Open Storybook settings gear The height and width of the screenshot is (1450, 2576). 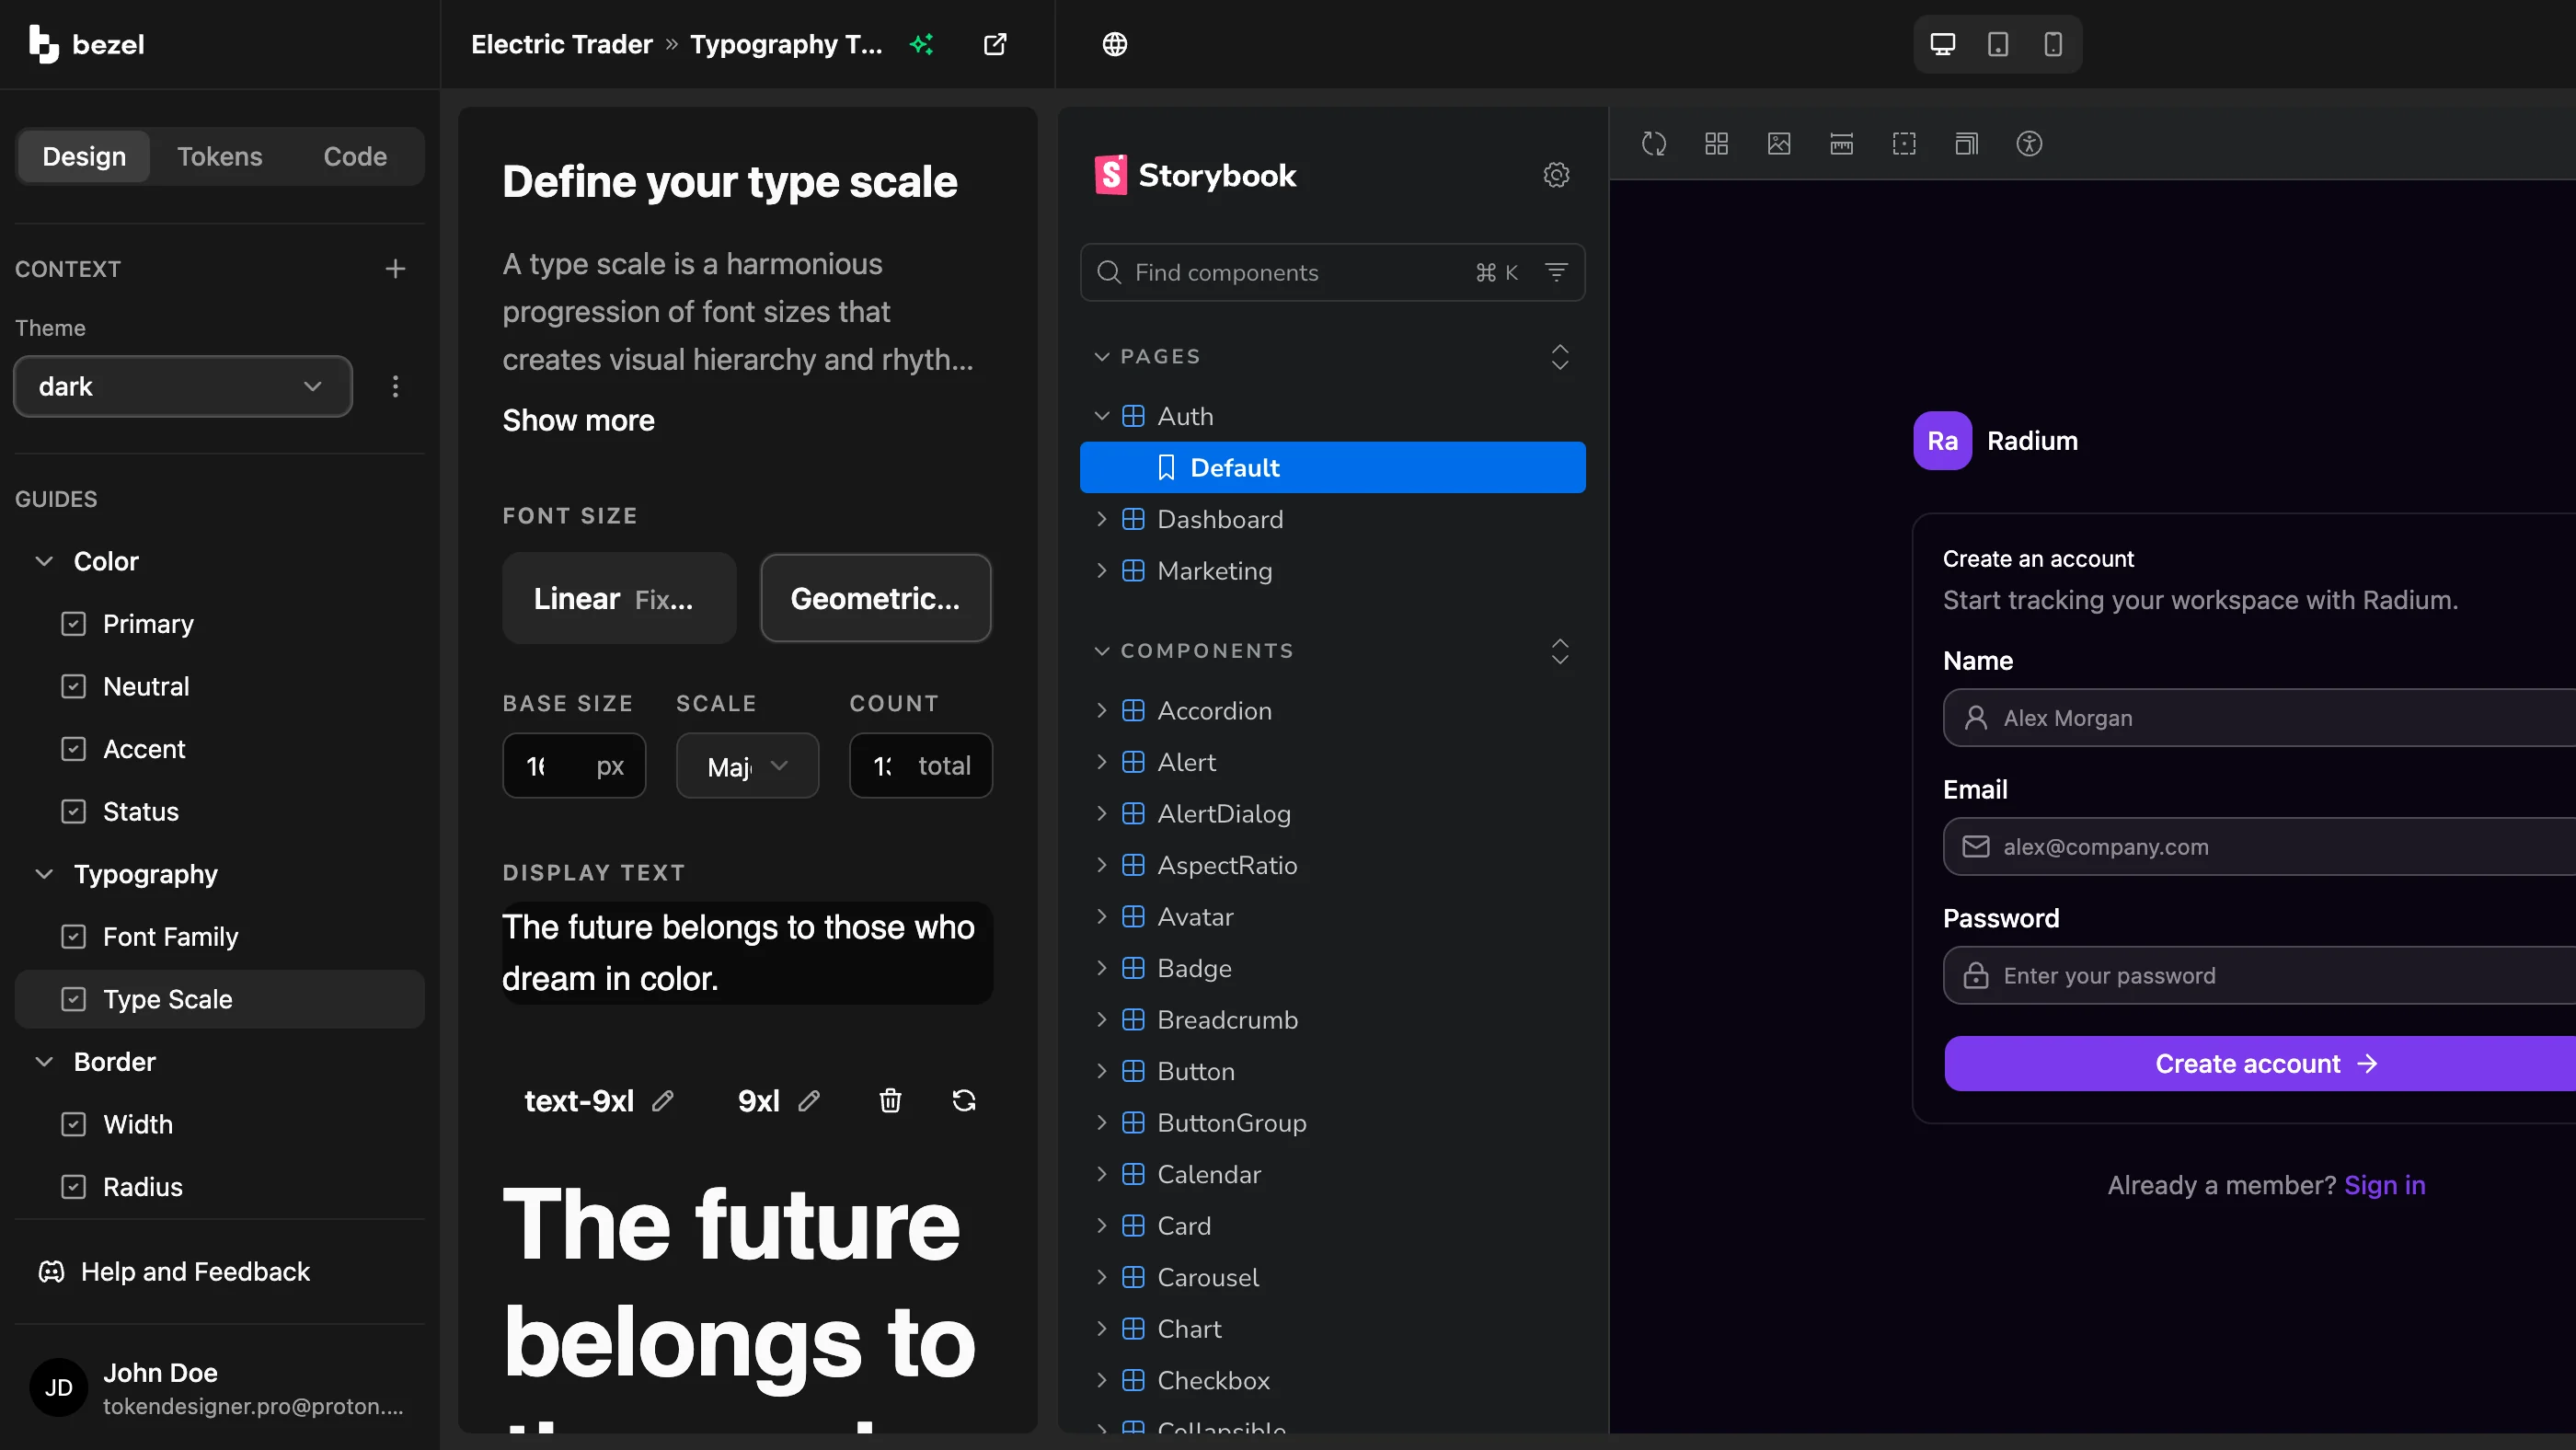click(x=1556, y=175)
